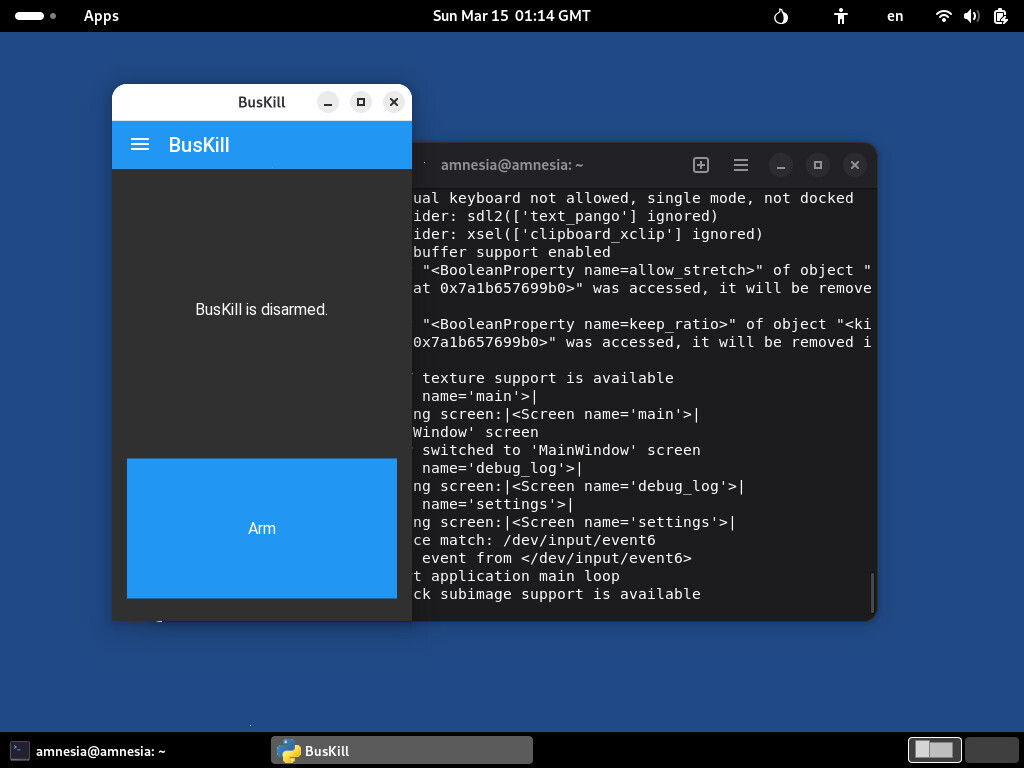Viewport: 1024px width, 768px height.
Task: Click the battery status icon
Action: (1000, 16)
